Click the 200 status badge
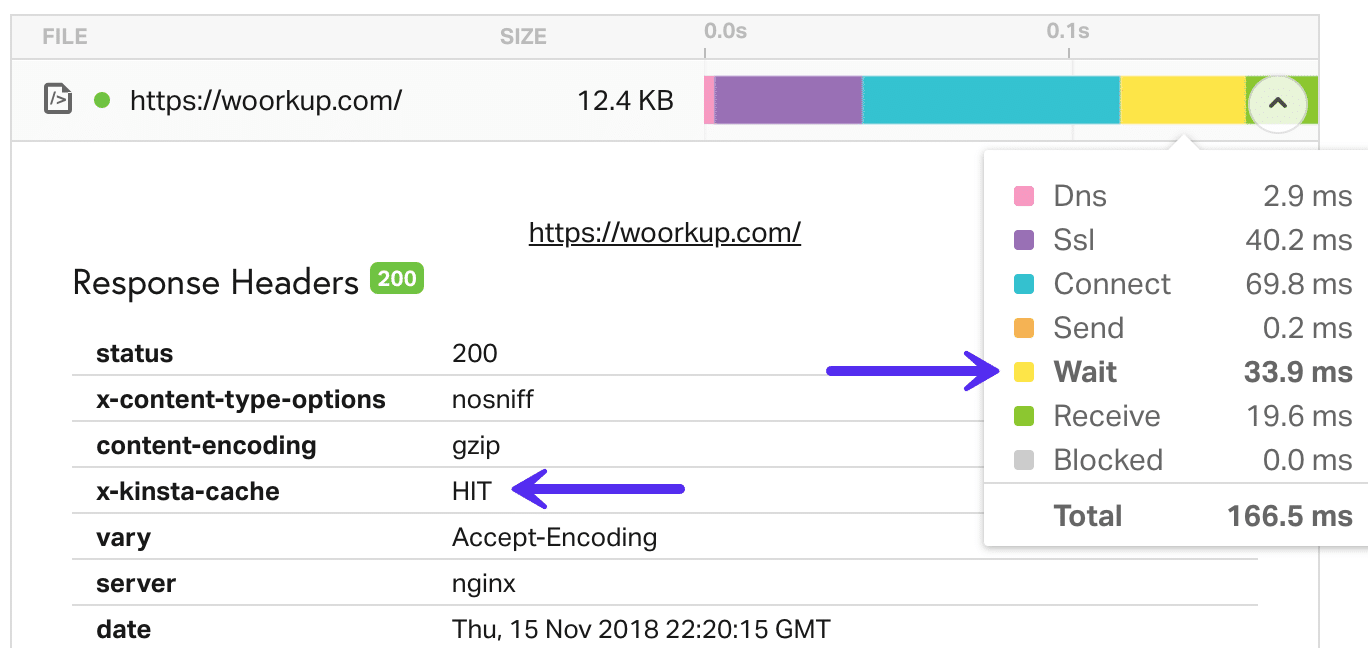The image size is (1368, 648). [396, 278]
